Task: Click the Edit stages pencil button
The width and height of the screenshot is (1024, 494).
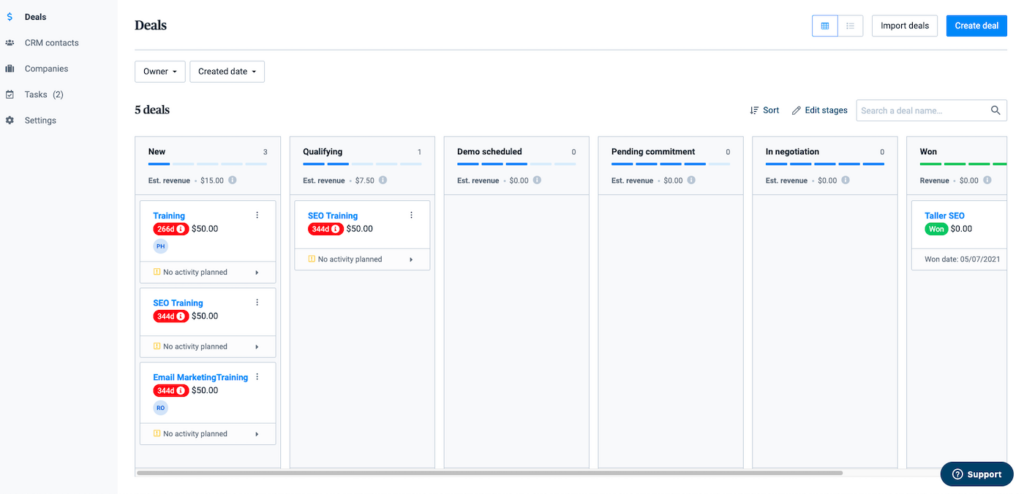Action: tap(819, 110)
